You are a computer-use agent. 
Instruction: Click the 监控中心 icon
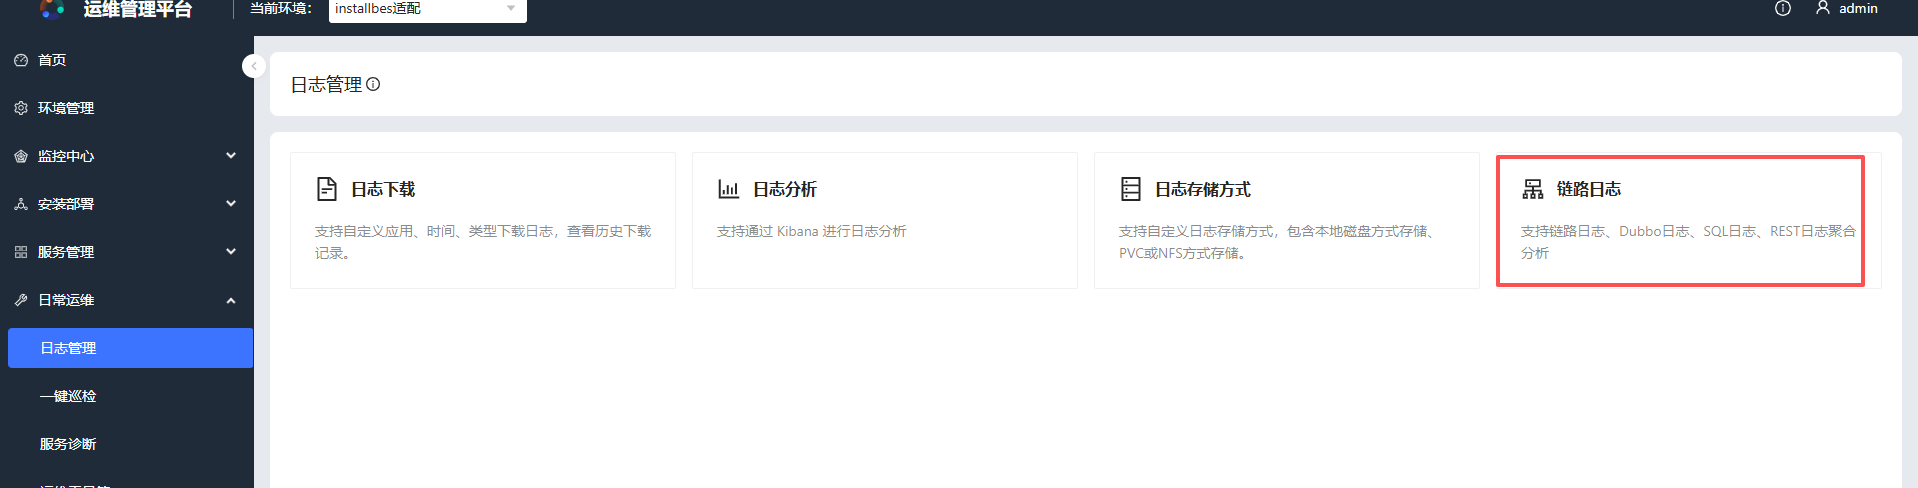pyautogui.click(x=21, y=156)
